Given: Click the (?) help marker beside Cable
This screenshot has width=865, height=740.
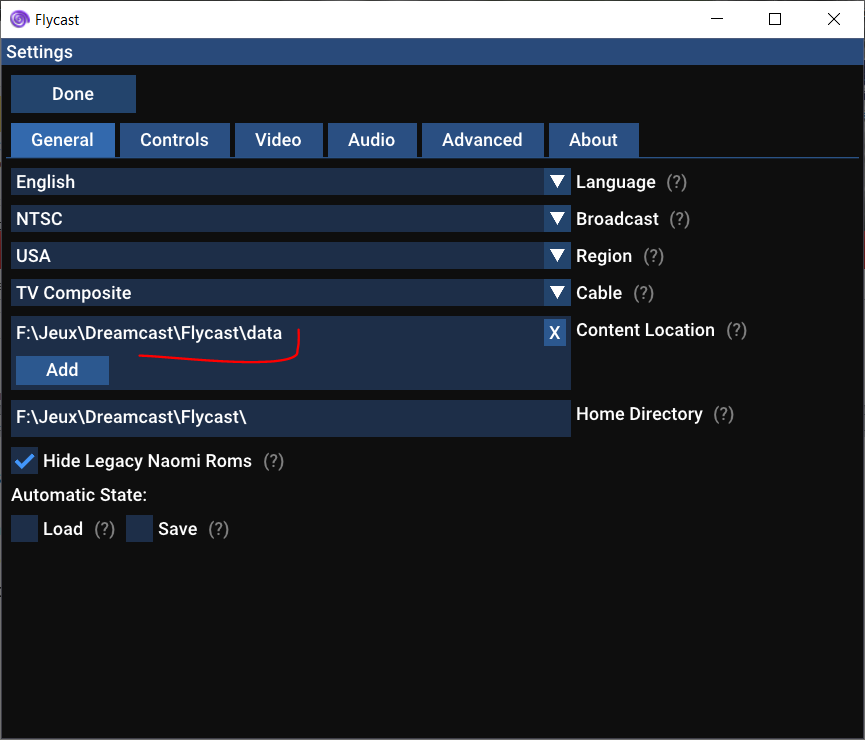Looking at the screenshot, I should pos(643,293).
